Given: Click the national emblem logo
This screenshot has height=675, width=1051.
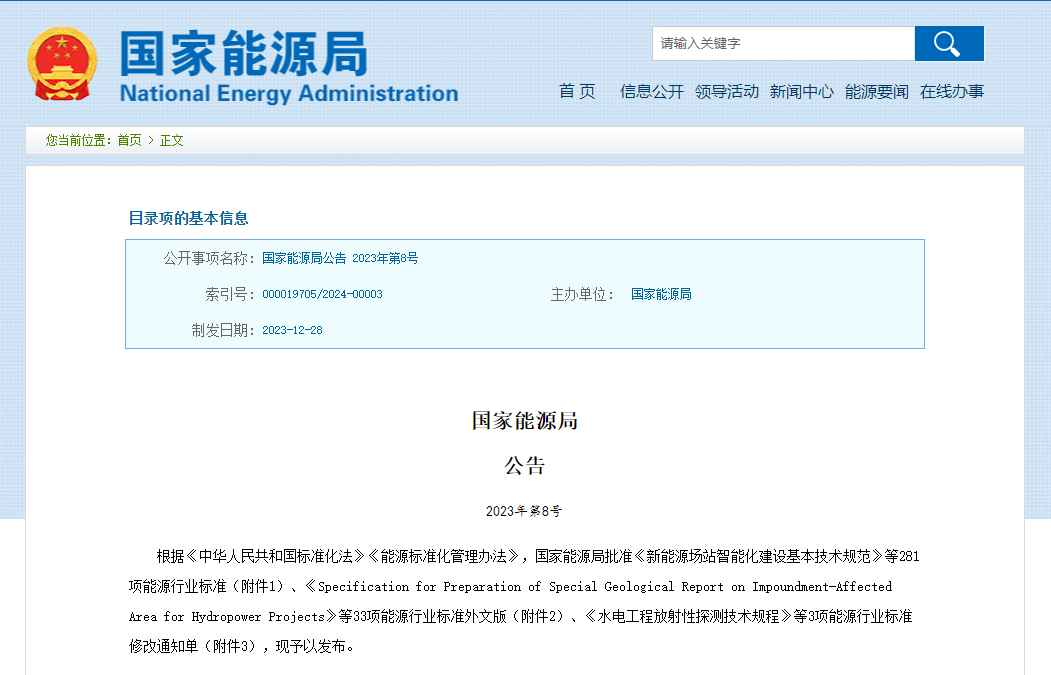Looking at the screenshot, I should tap(62, 64).
